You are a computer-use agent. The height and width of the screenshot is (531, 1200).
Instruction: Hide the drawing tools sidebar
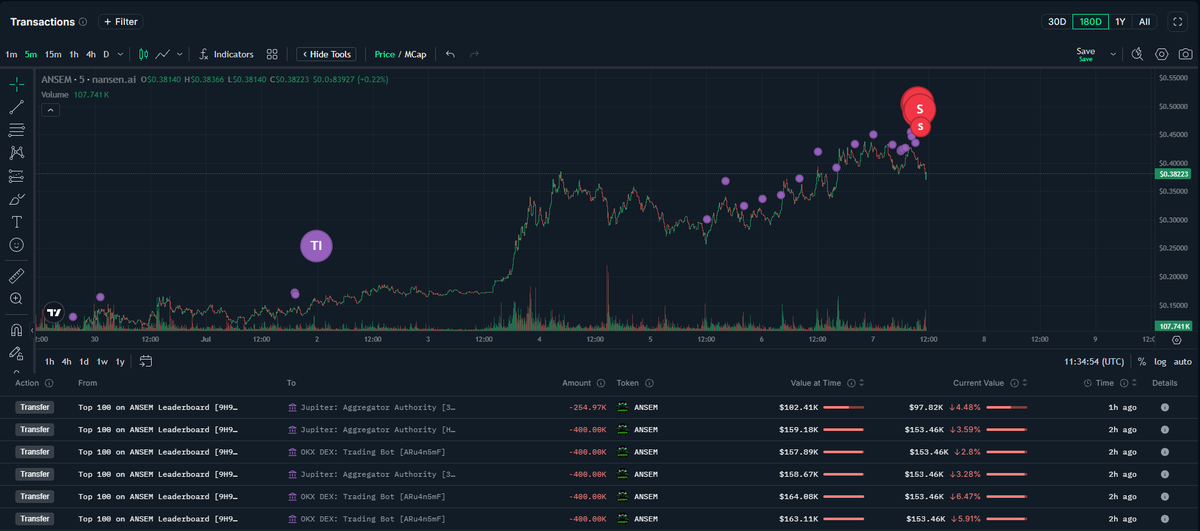[324, 54]
